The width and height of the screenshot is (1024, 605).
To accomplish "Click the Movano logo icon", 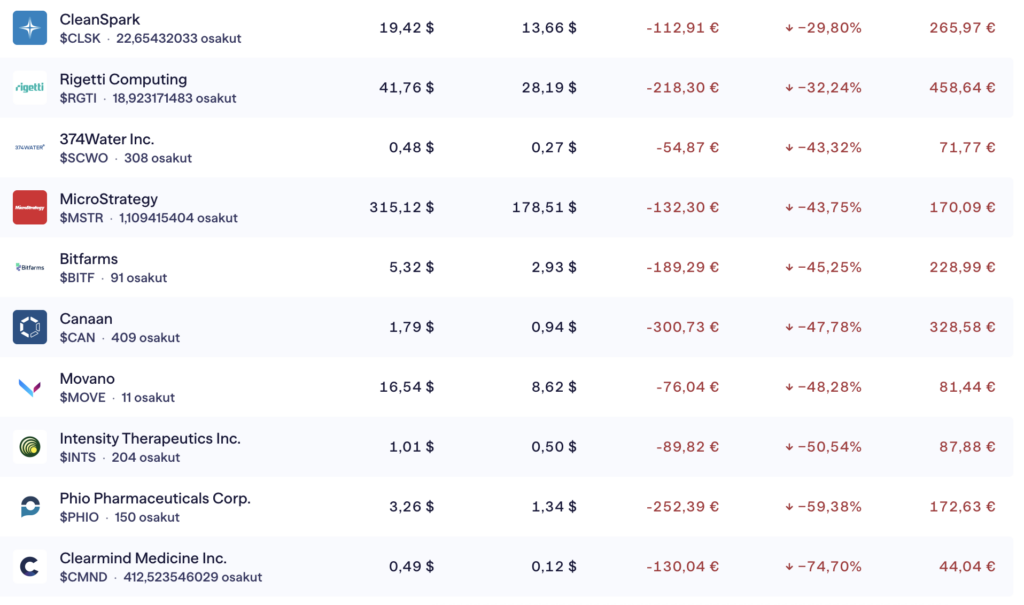I will (30, 387).
